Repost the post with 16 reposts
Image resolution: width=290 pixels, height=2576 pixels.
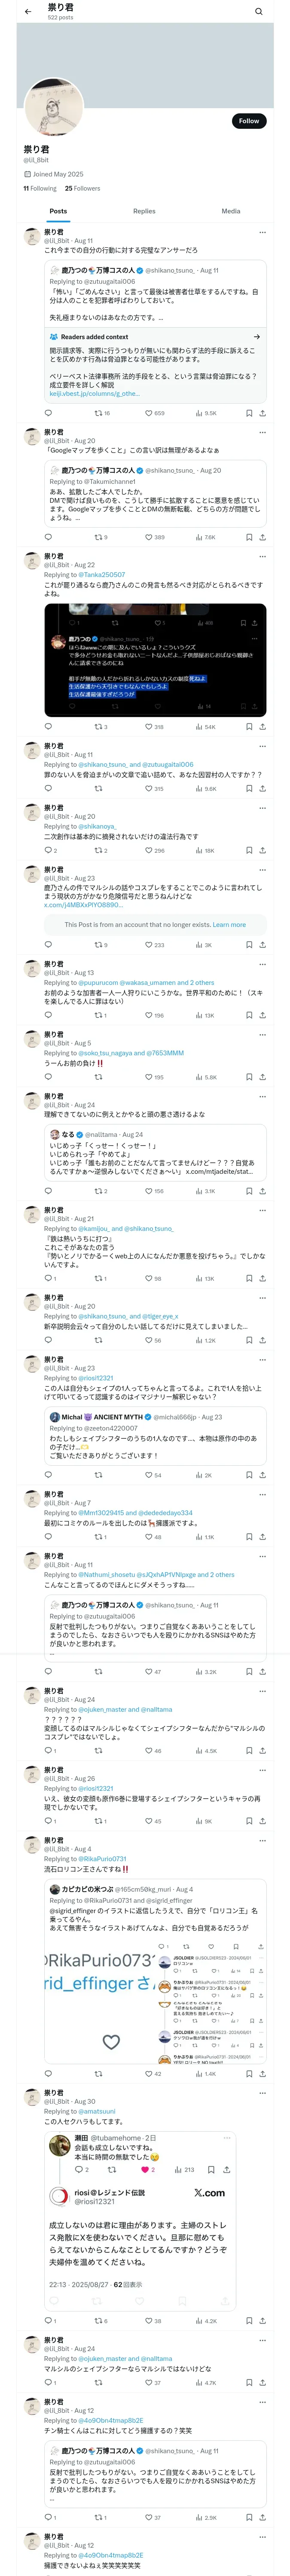point(98,413)
